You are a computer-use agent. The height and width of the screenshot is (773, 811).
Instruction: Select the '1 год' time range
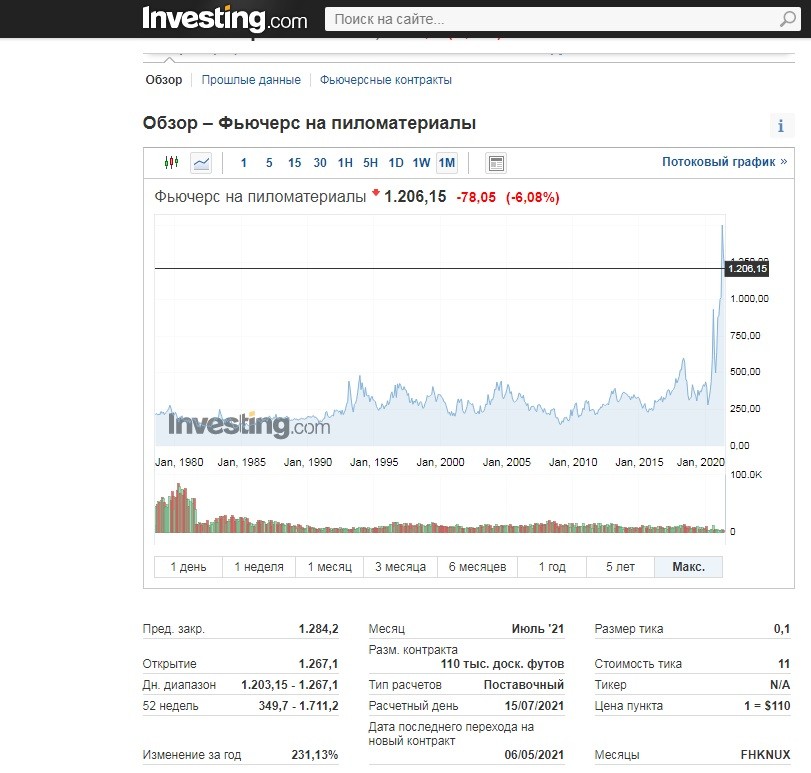552,567
